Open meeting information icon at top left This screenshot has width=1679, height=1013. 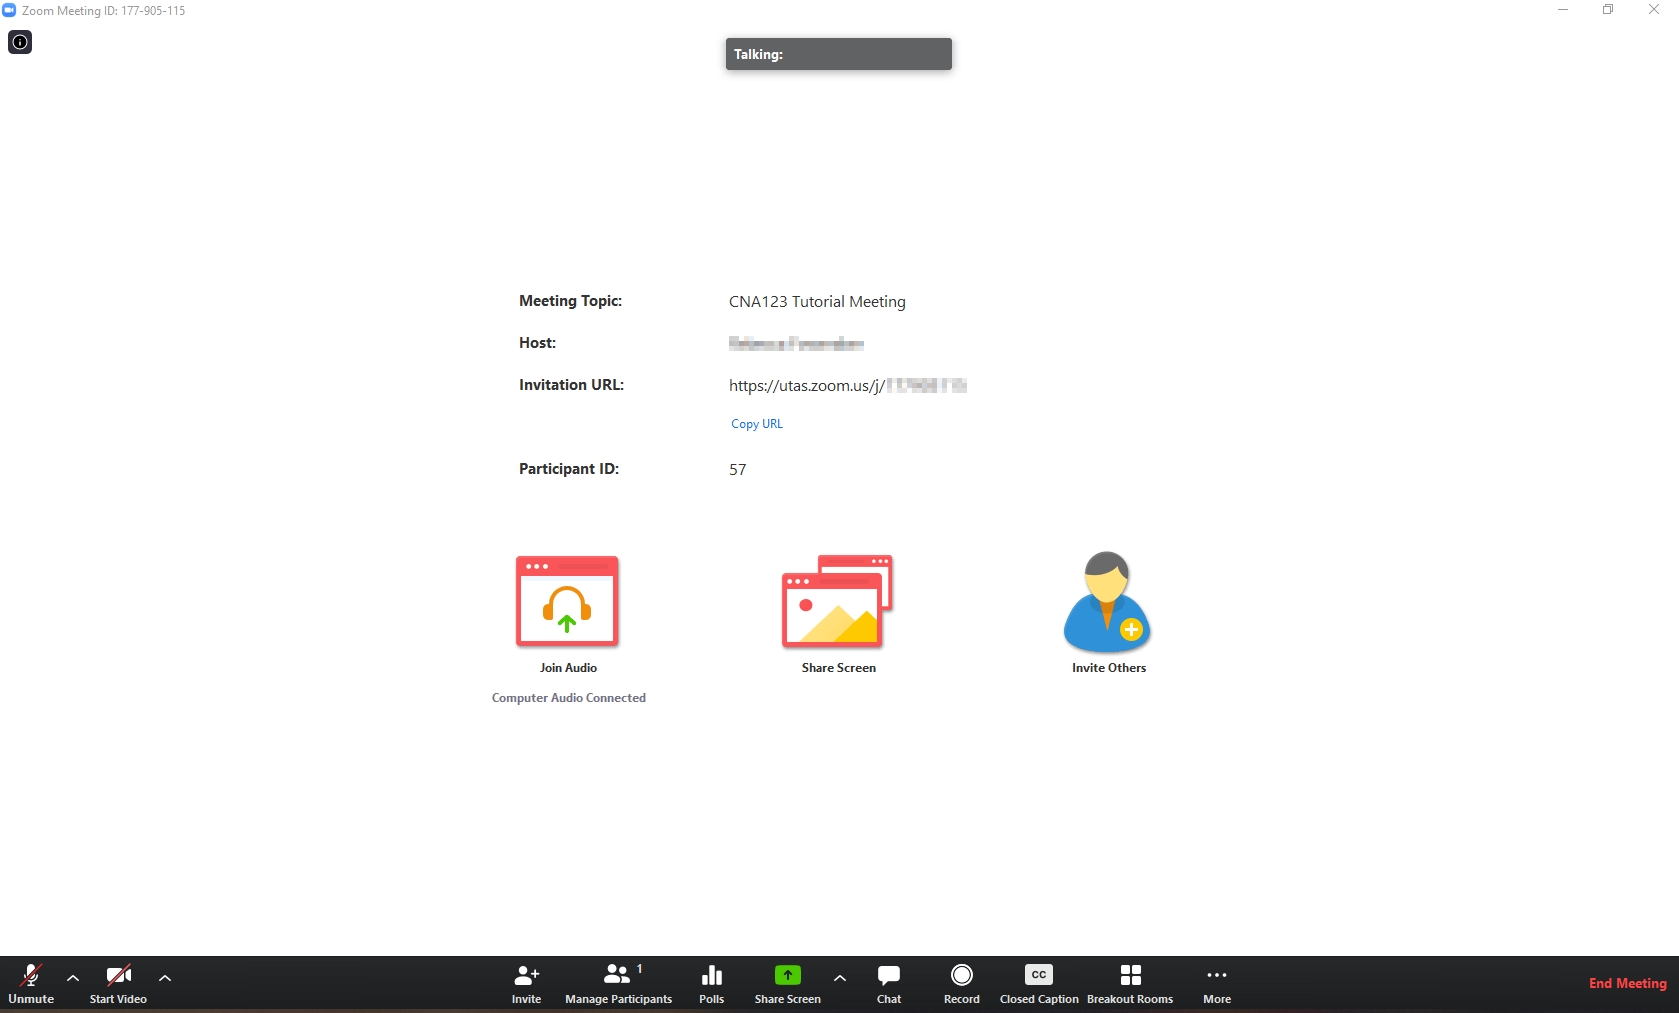(x=20, y=42)
